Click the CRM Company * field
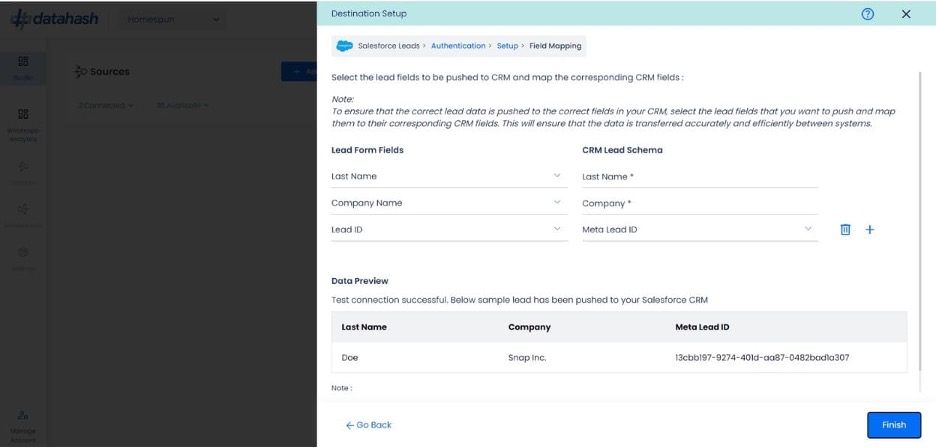 700,203
